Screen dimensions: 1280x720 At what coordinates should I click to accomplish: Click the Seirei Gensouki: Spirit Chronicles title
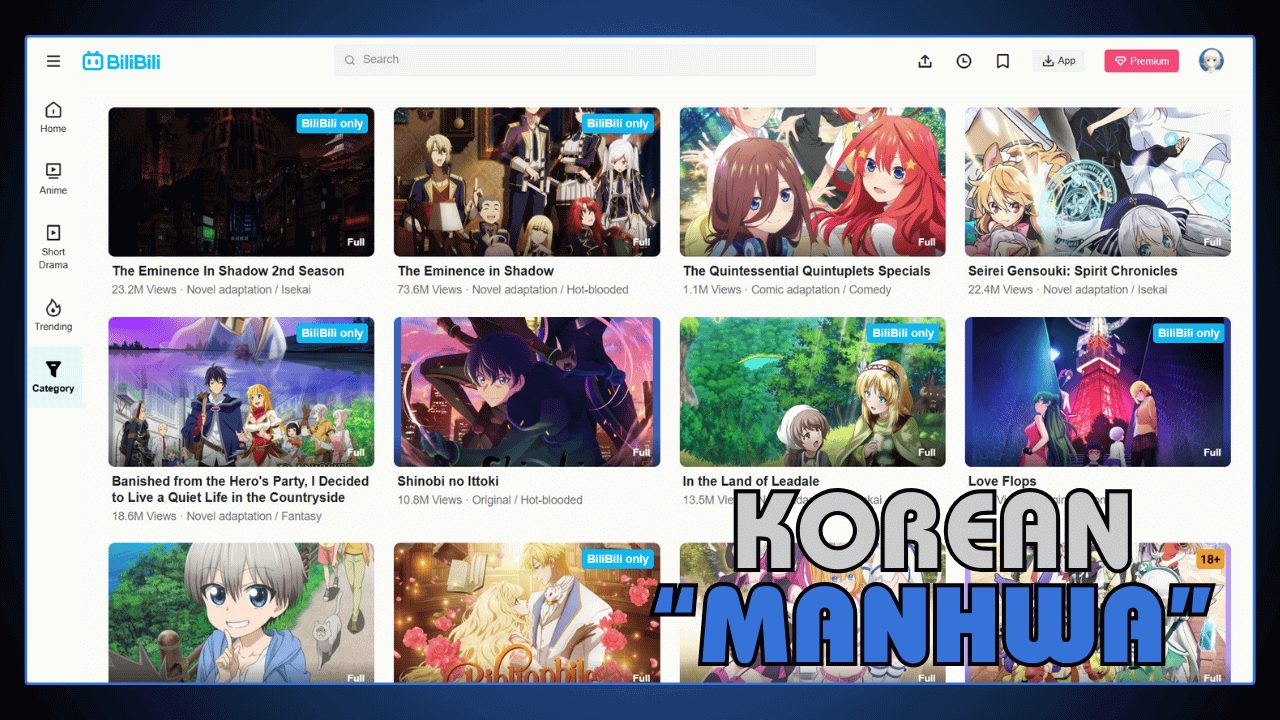point(1072,271)
